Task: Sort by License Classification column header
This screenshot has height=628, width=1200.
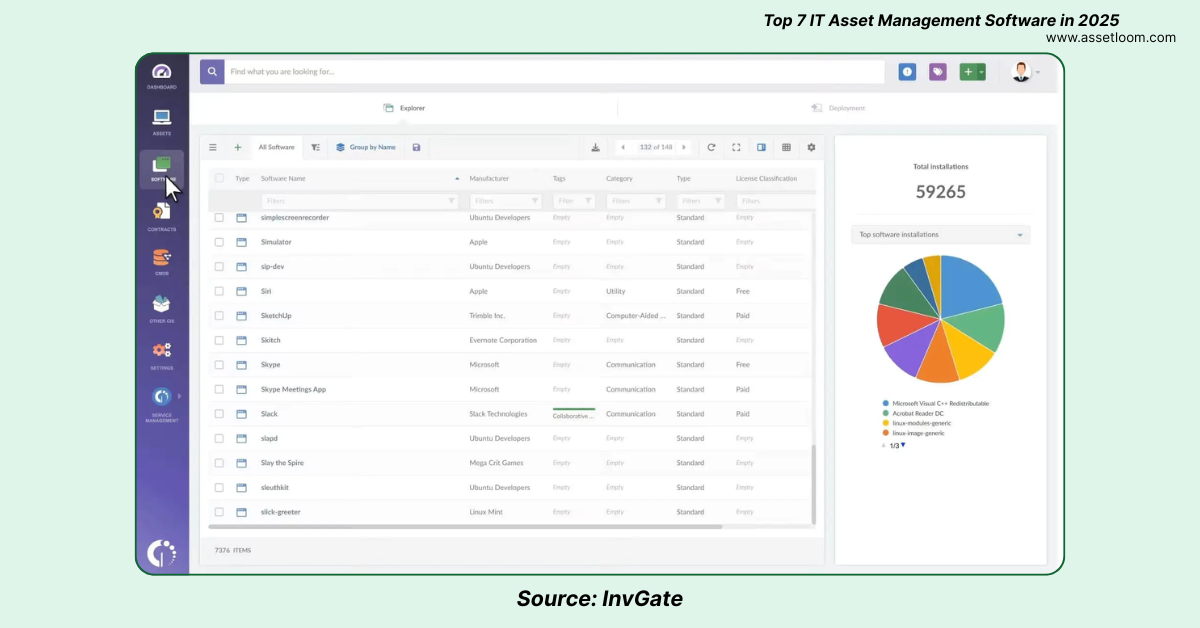Action: 766,178
